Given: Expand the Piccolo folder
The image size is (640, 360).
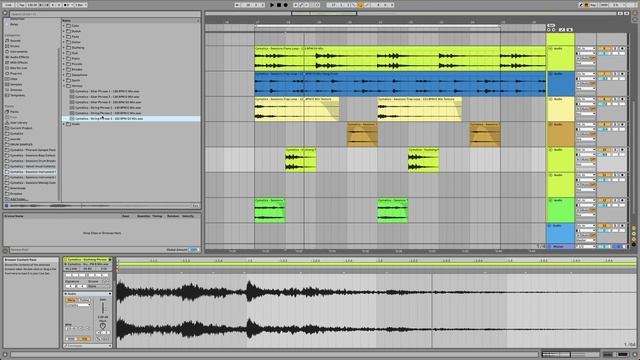Looking at the screenshot, I should (x=64, y=64).
